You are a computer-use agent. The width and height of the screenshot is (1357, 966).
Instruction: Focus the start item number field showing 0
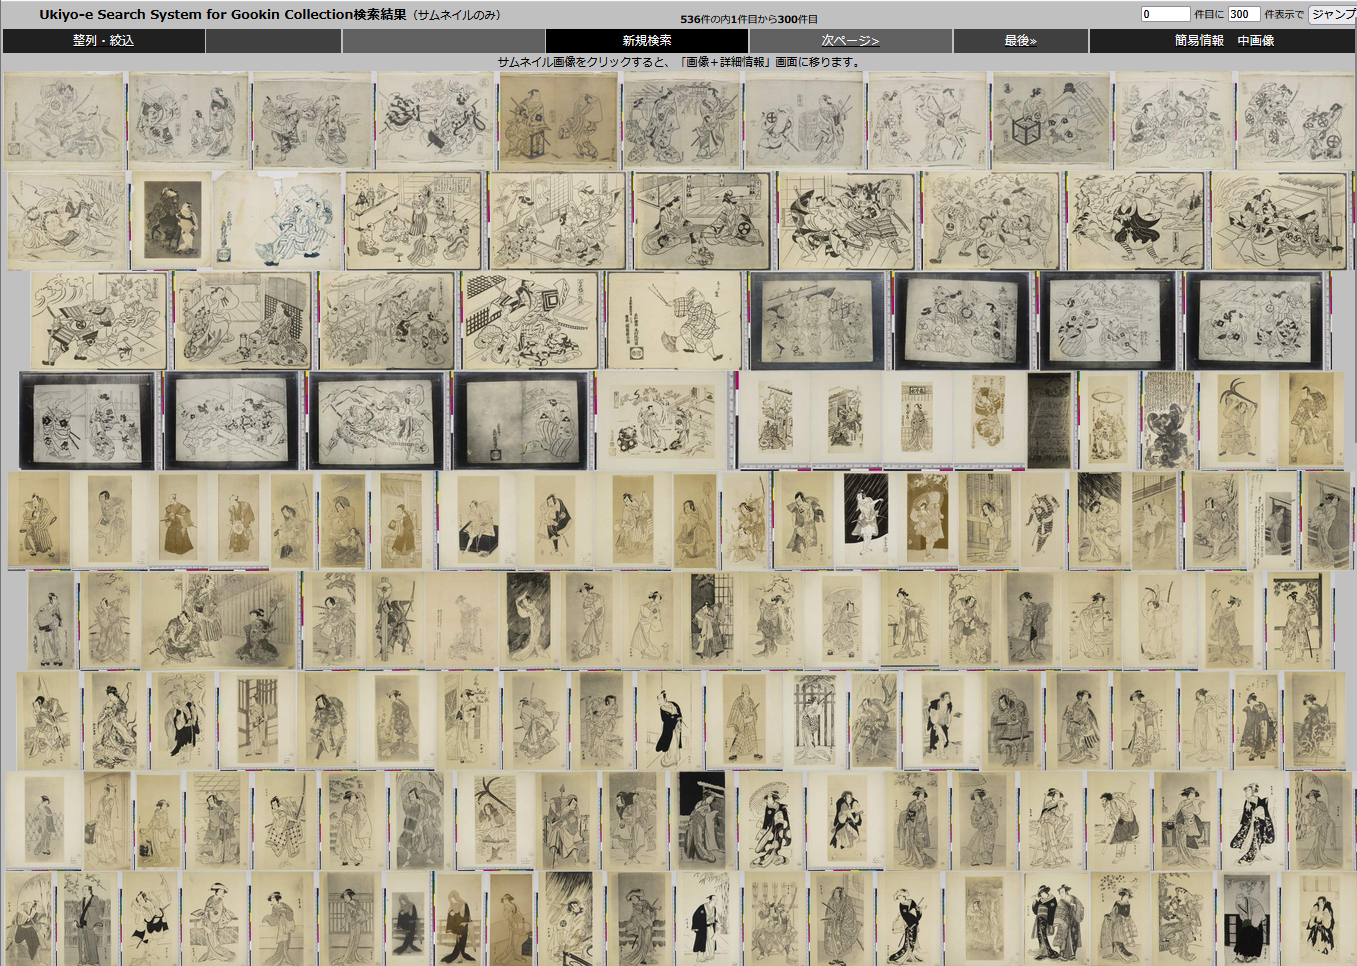(1165, 14)
